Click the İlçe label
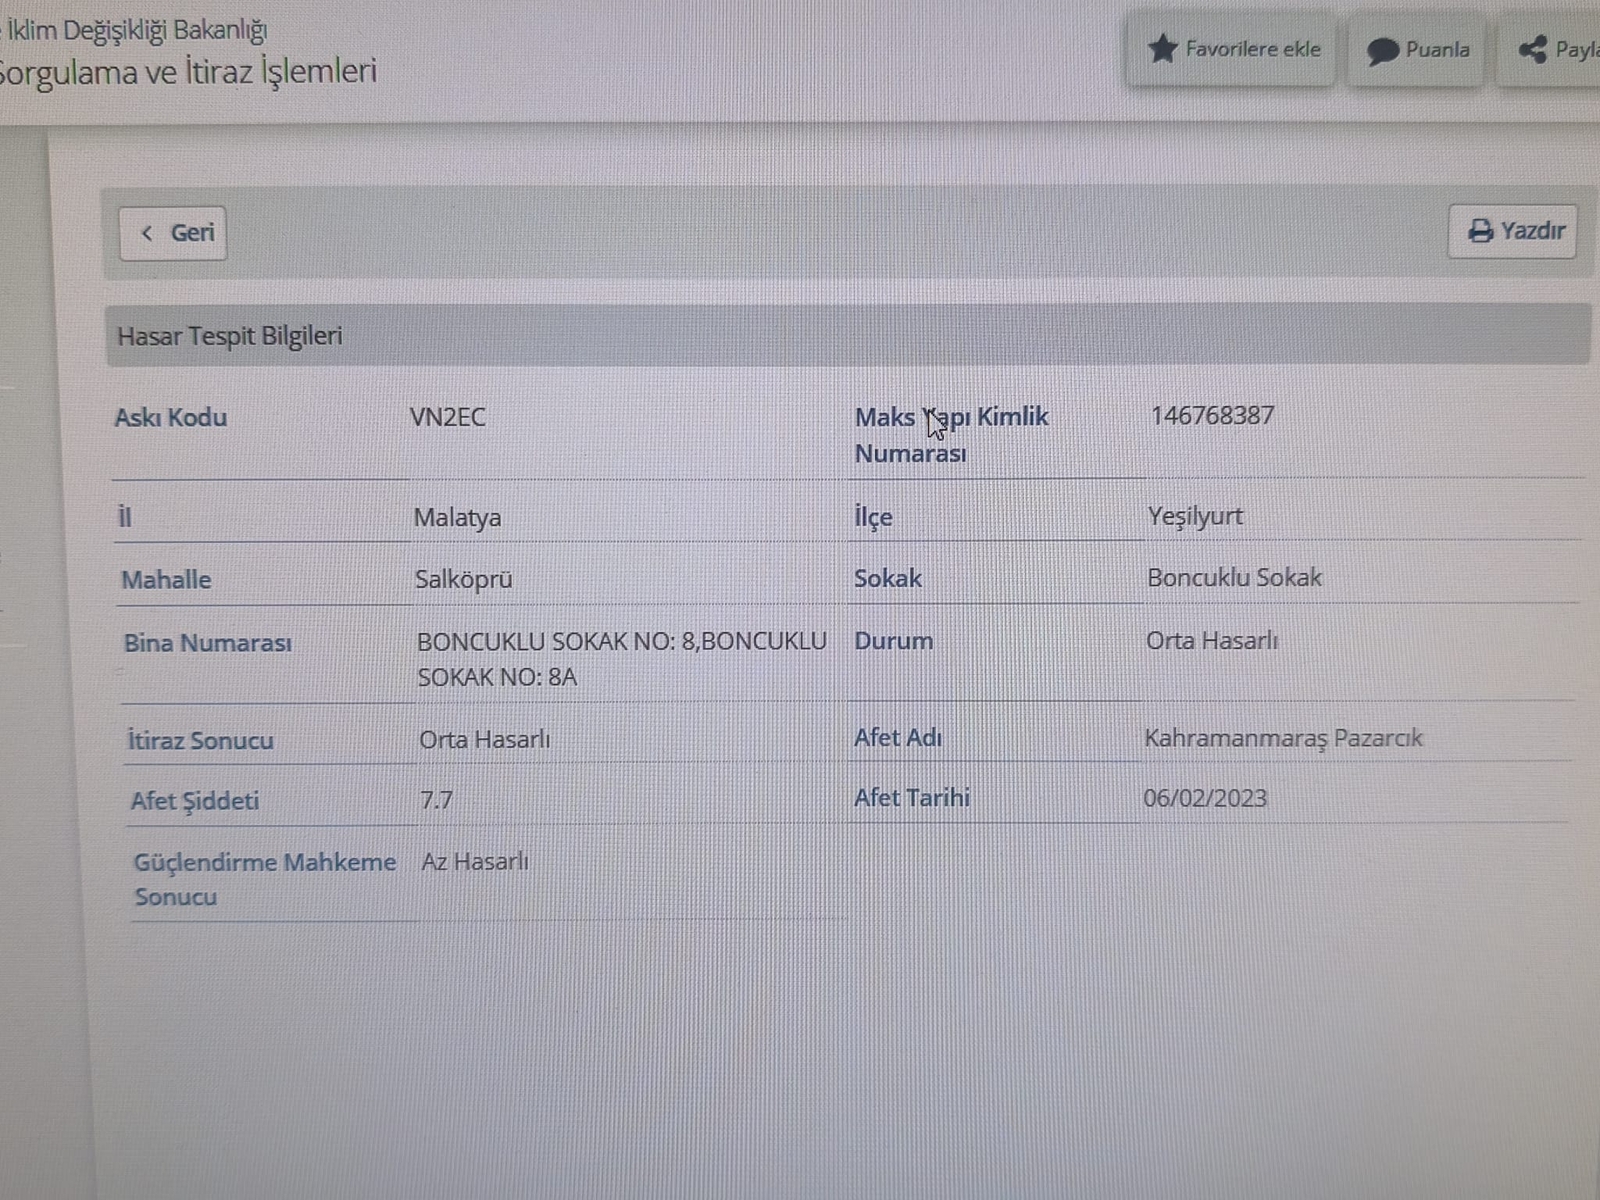The height and width of the screenshot is (1200, 1600). (873, 518)
